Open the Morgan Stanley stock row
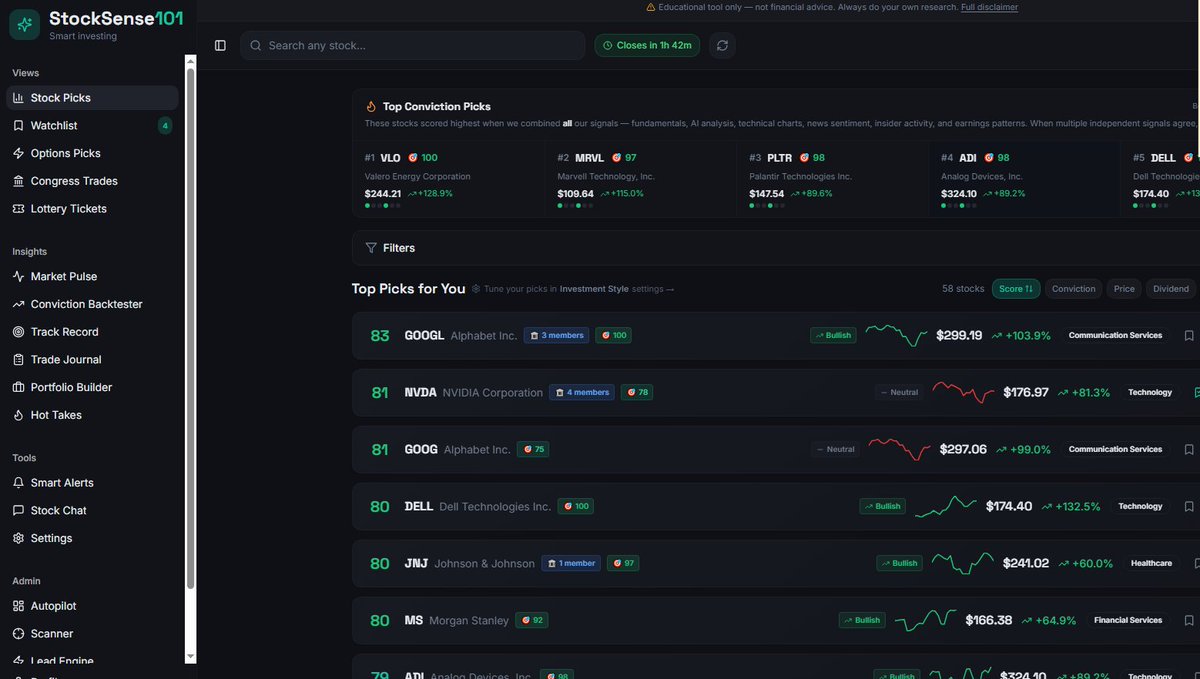 pos(776,621)
